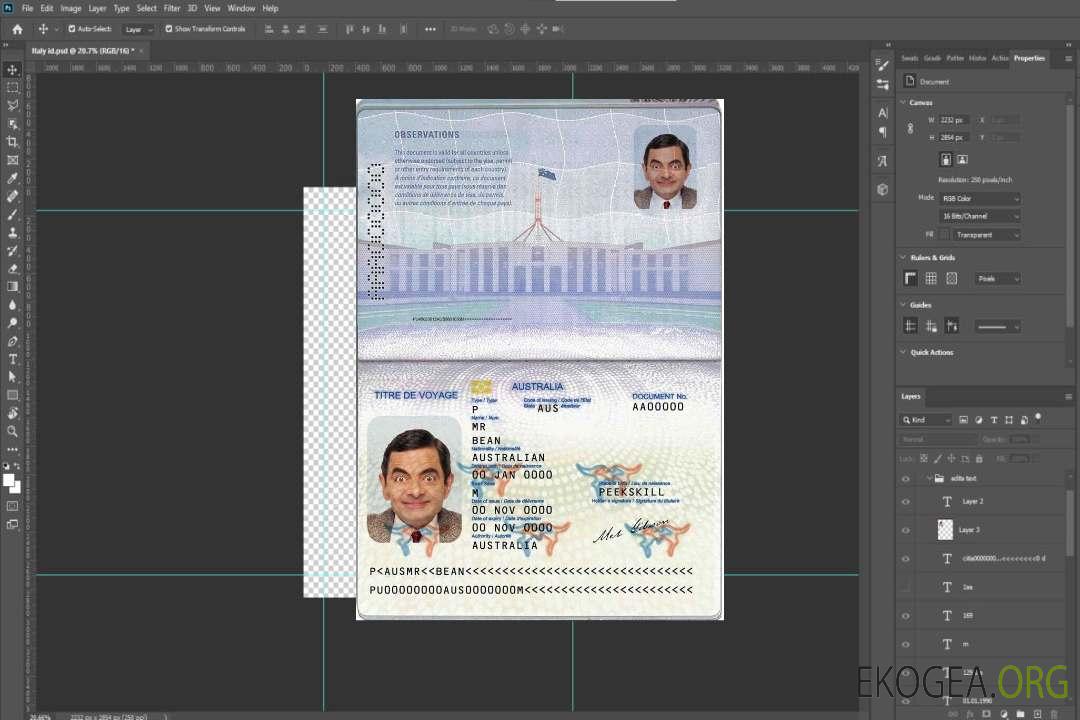The image size is (1080, 720).
Task: Open the Window menu
Action: pos(241,8)
